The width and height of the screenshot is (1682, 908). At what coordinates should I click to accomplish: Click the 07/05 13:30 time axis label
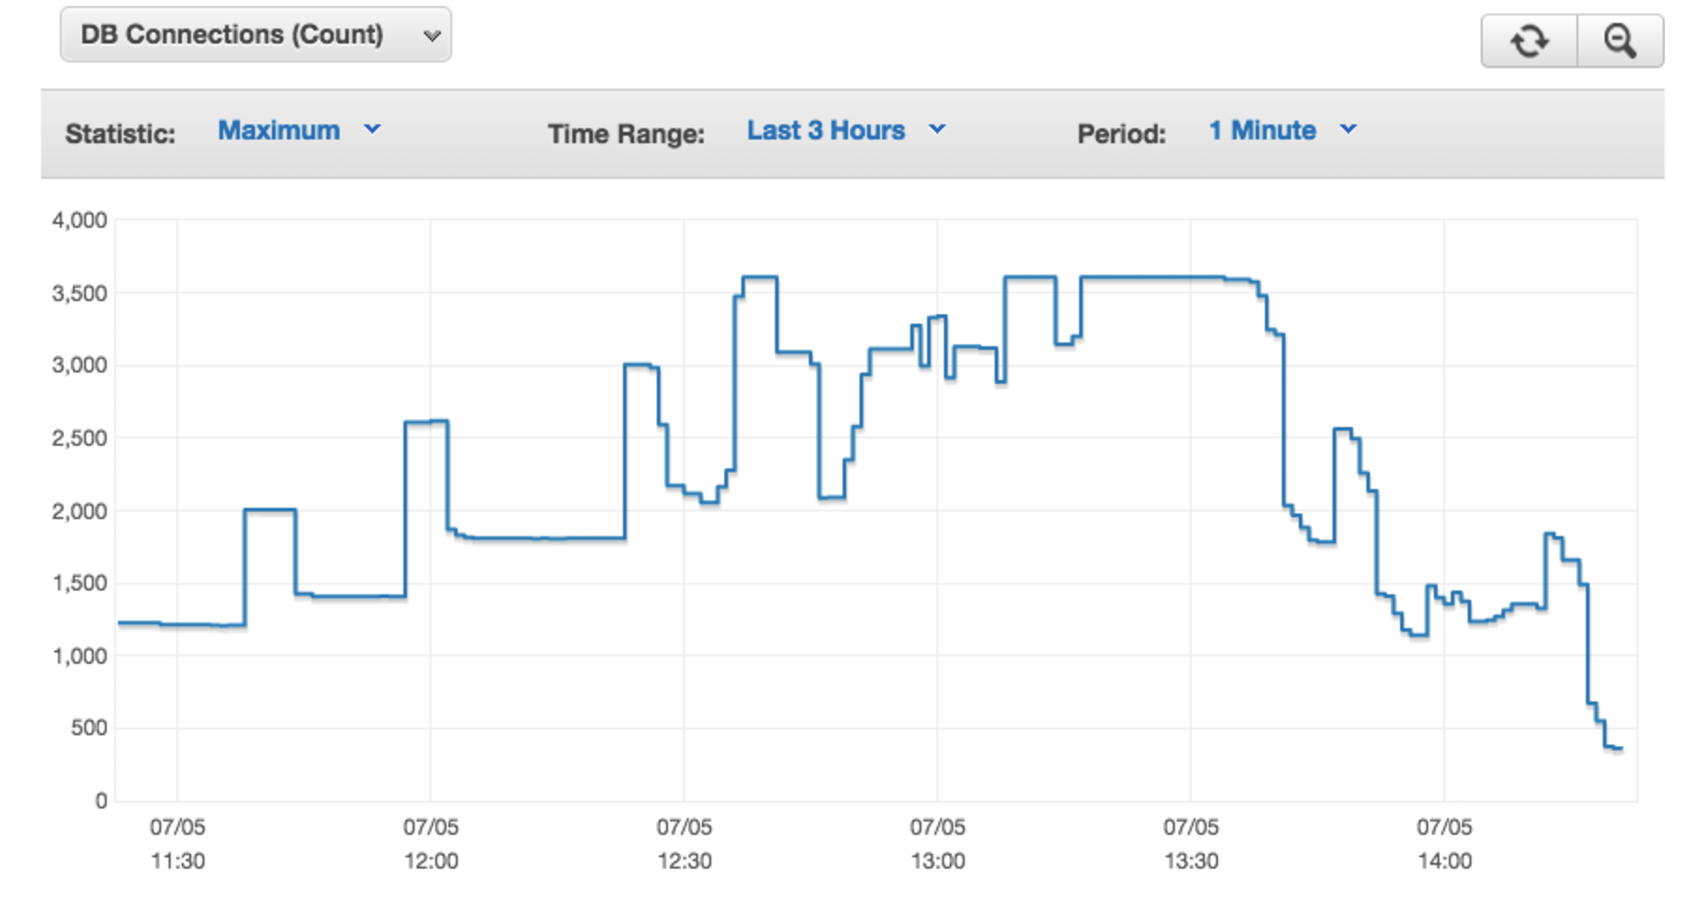tap(1190, 844)
